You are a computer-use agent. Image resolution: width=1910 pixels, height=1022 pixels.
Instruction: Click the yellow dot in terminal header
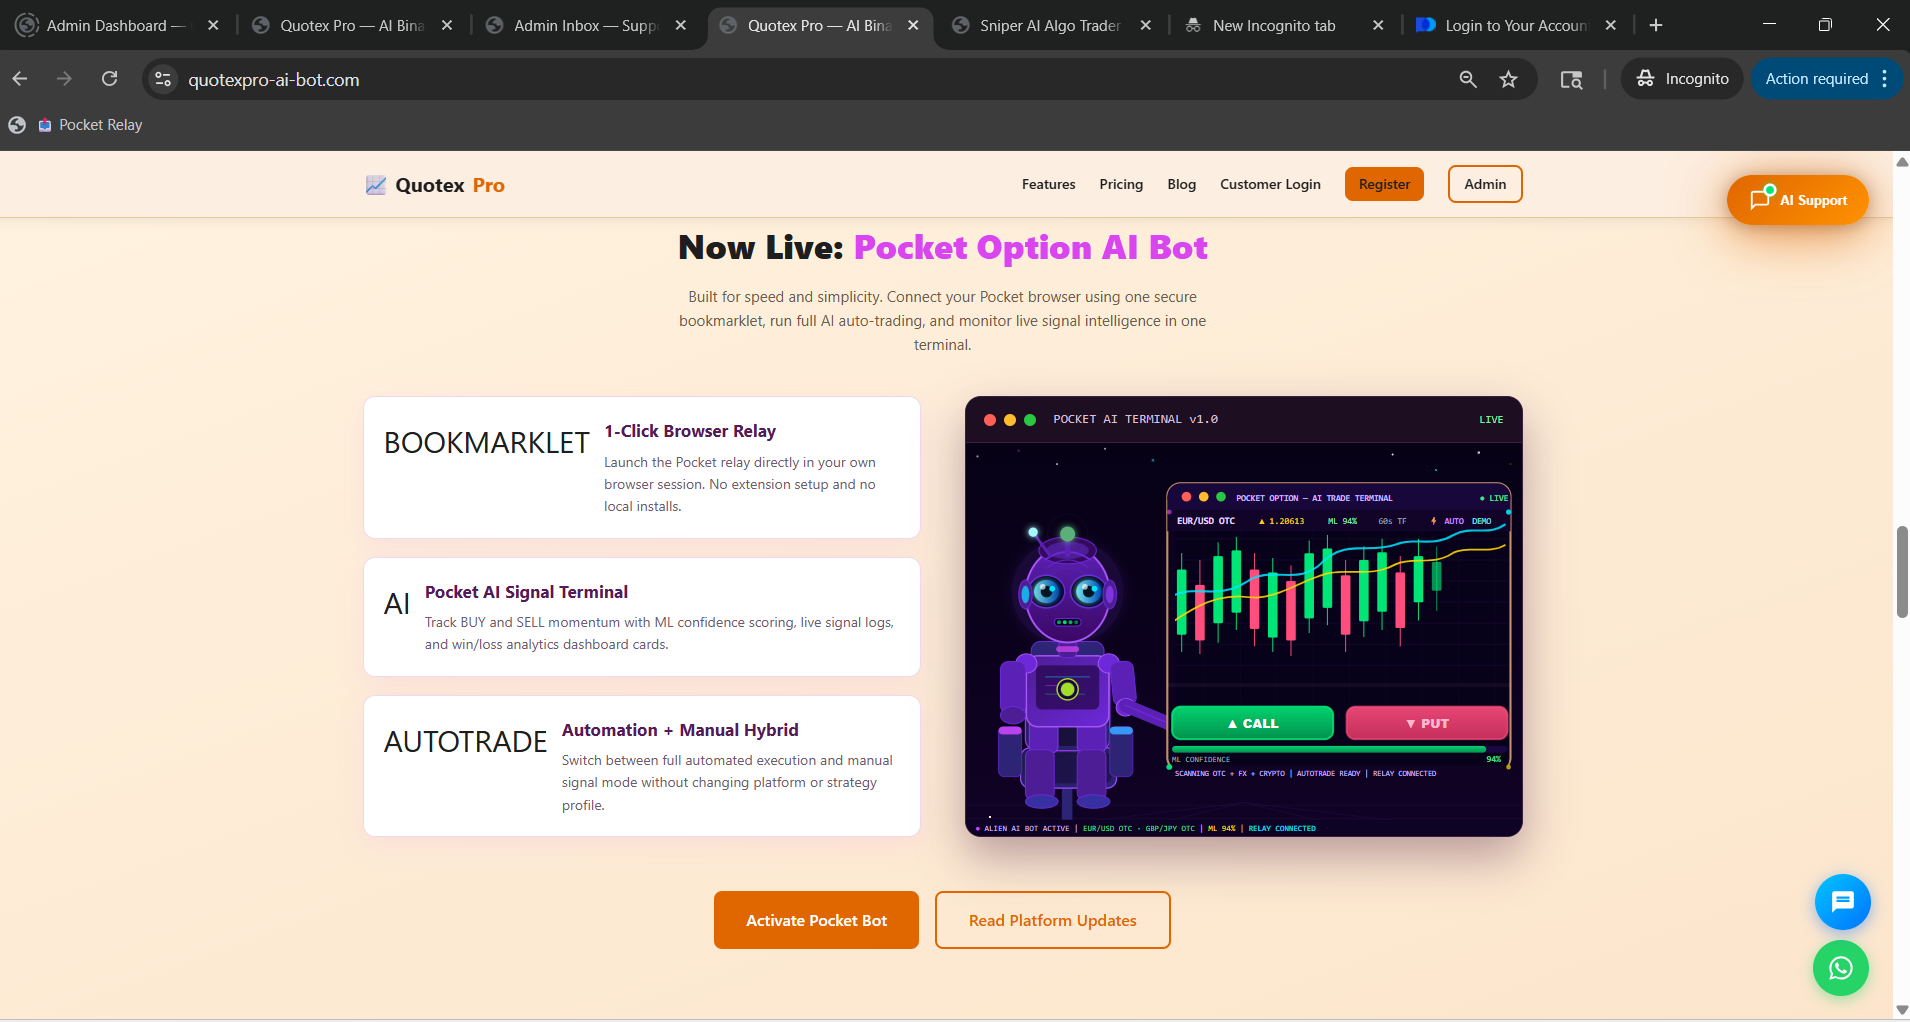pos(1010,420)
